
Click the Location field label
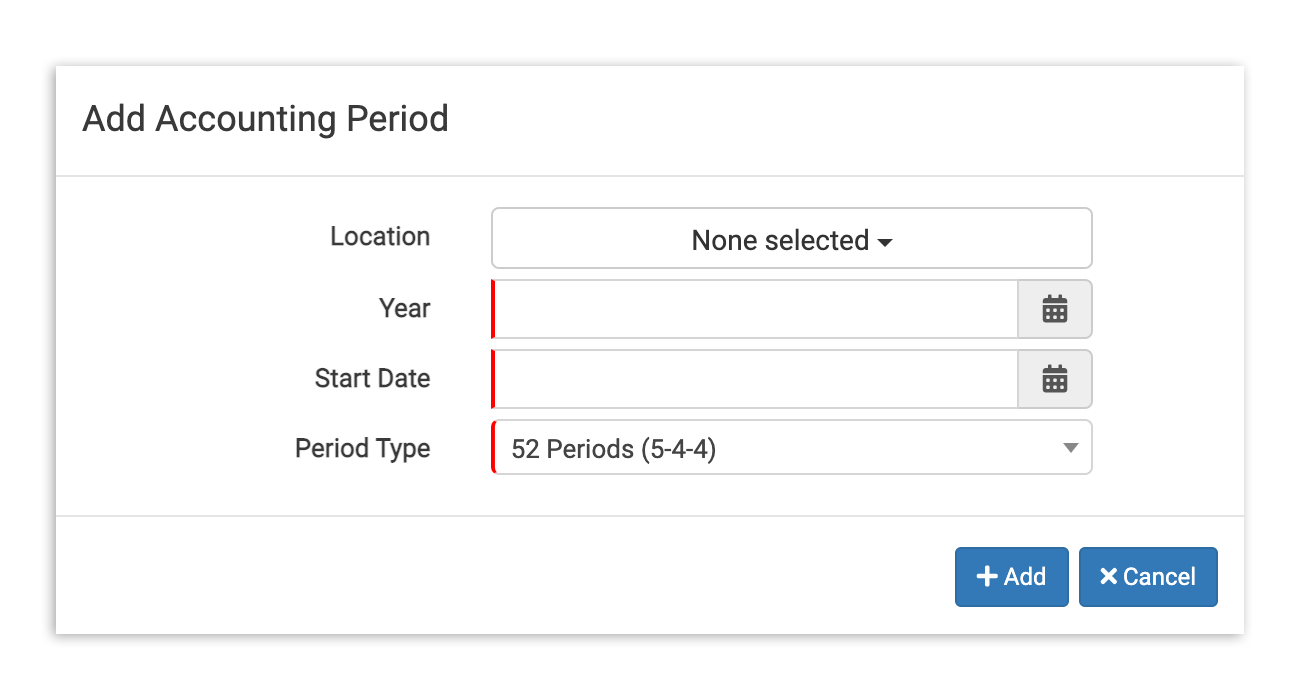pos(380,237)
